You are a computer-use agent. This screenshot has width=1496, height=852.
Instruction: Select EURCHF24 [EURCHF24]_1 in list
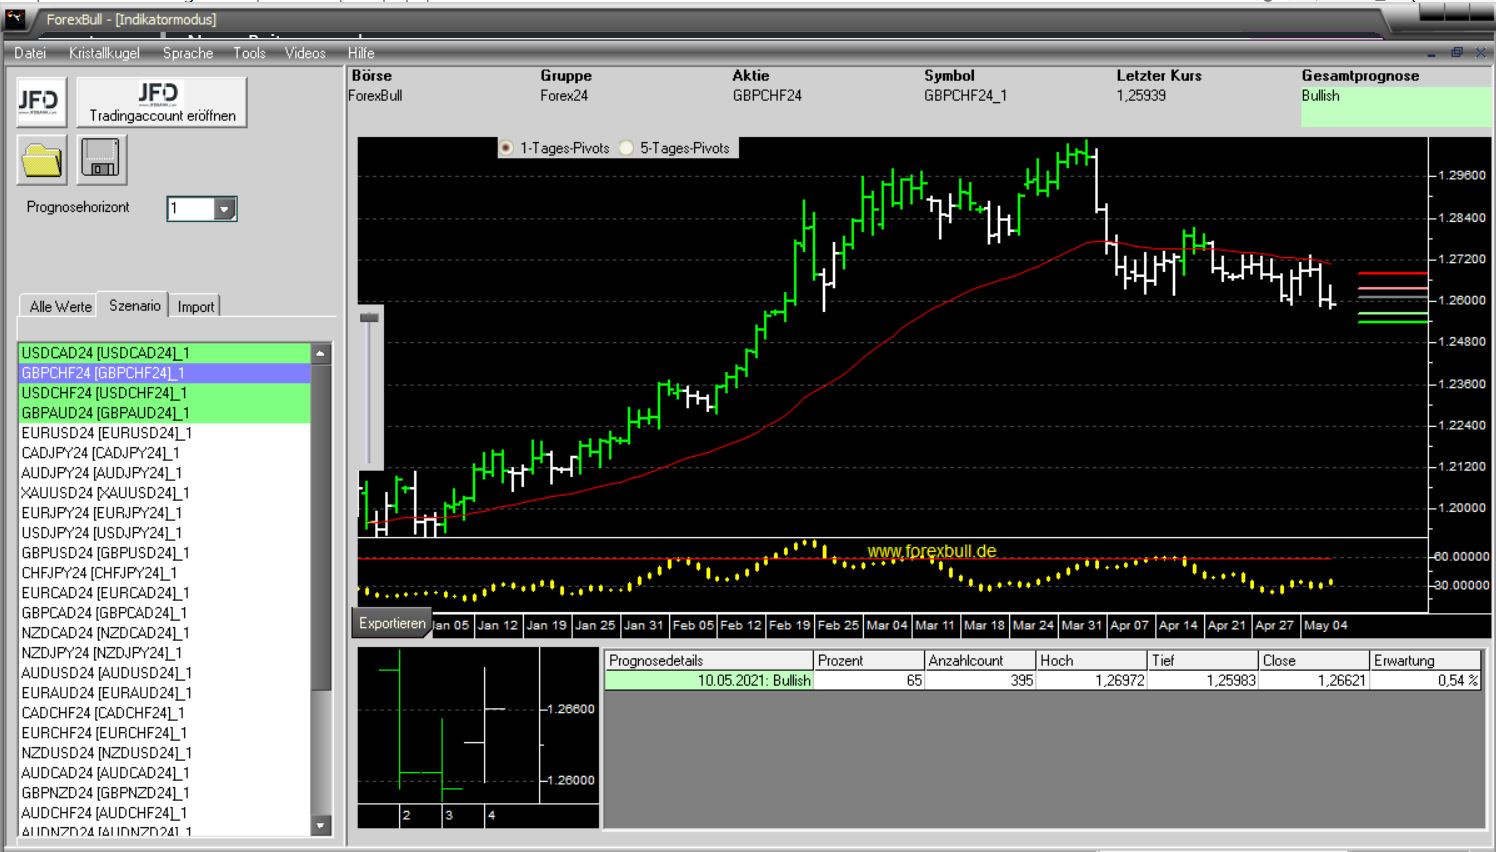pos(165,733)
